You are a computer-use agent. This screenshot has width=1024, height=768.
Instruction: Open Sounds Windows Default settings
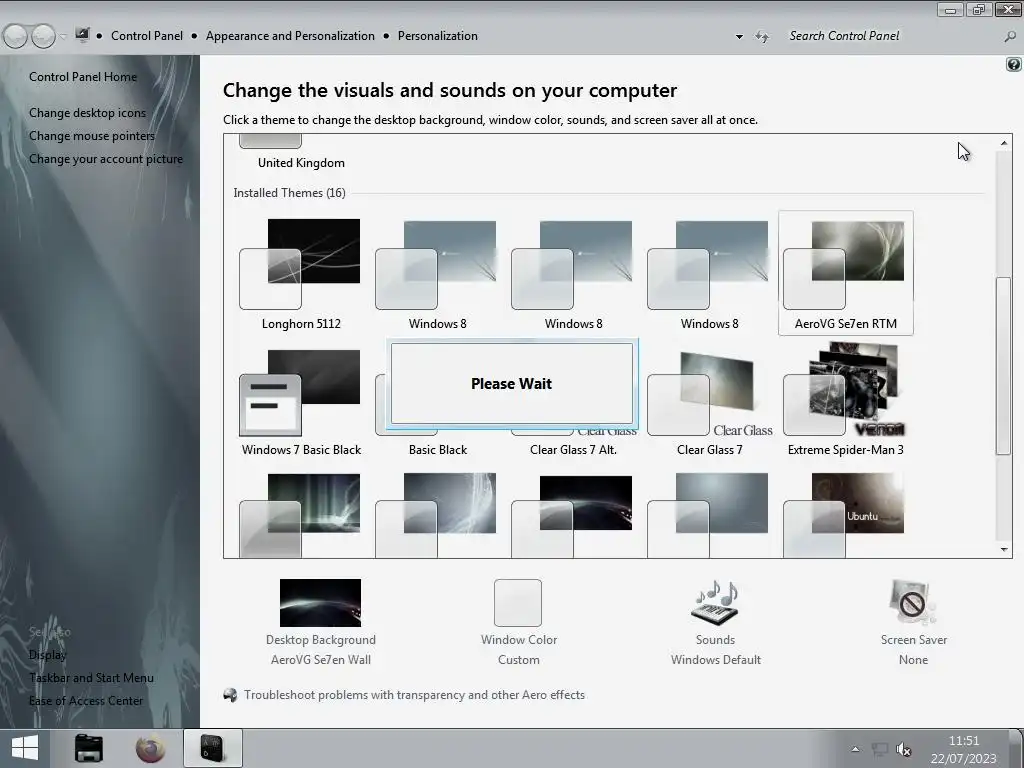(715, 622)
